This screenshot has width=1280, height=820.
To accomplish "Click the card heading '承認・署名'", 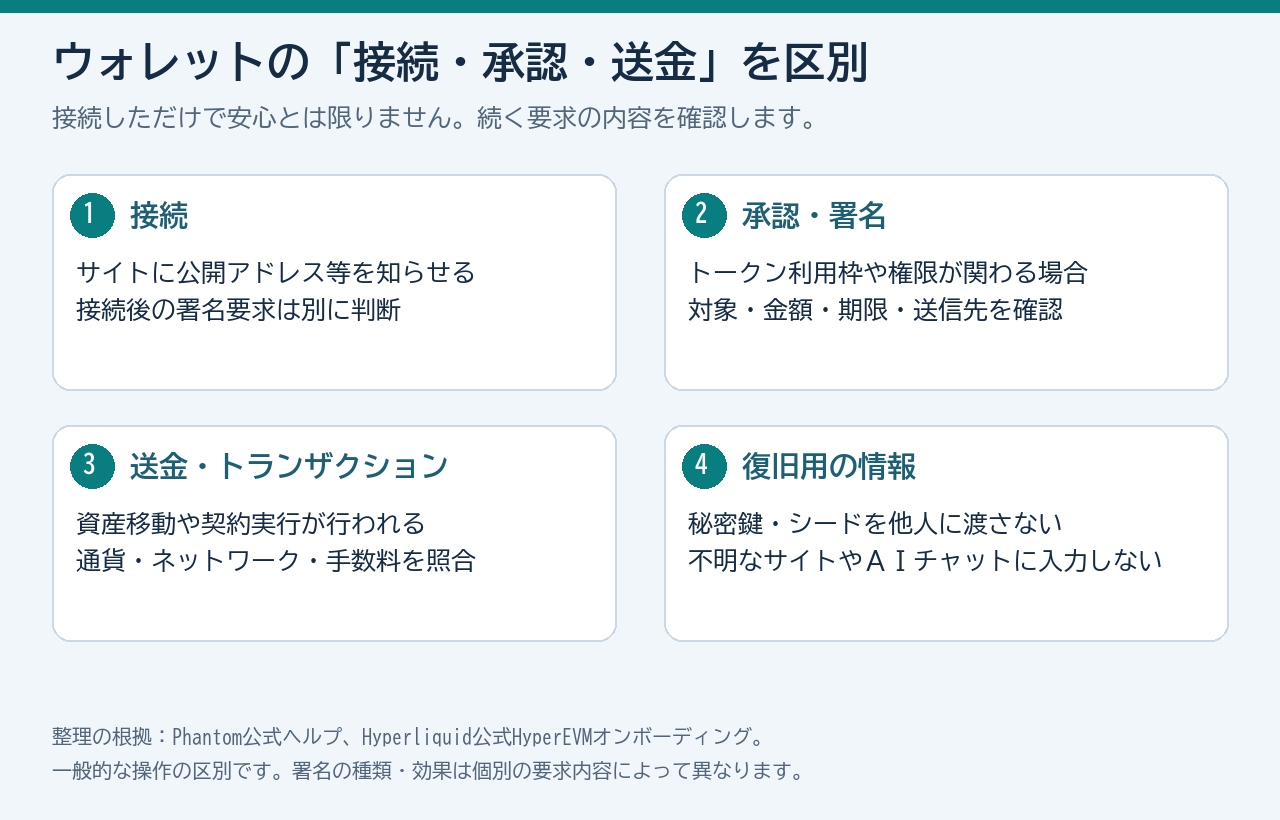I will (814, 215).
